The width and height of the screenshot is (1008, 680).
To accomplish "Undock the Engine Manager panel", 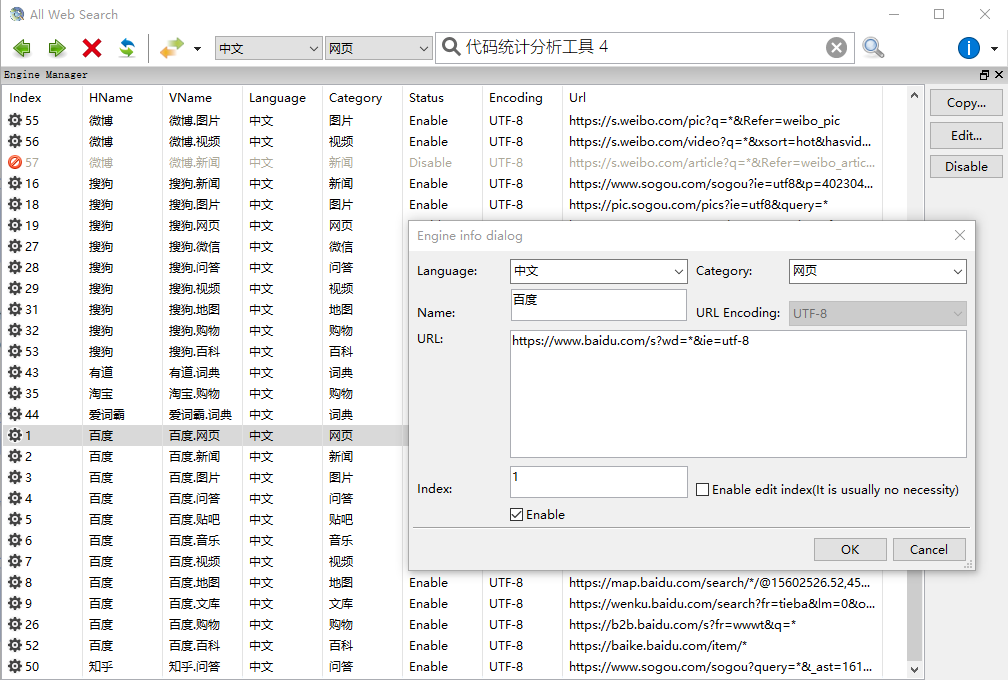I will 984,75.
